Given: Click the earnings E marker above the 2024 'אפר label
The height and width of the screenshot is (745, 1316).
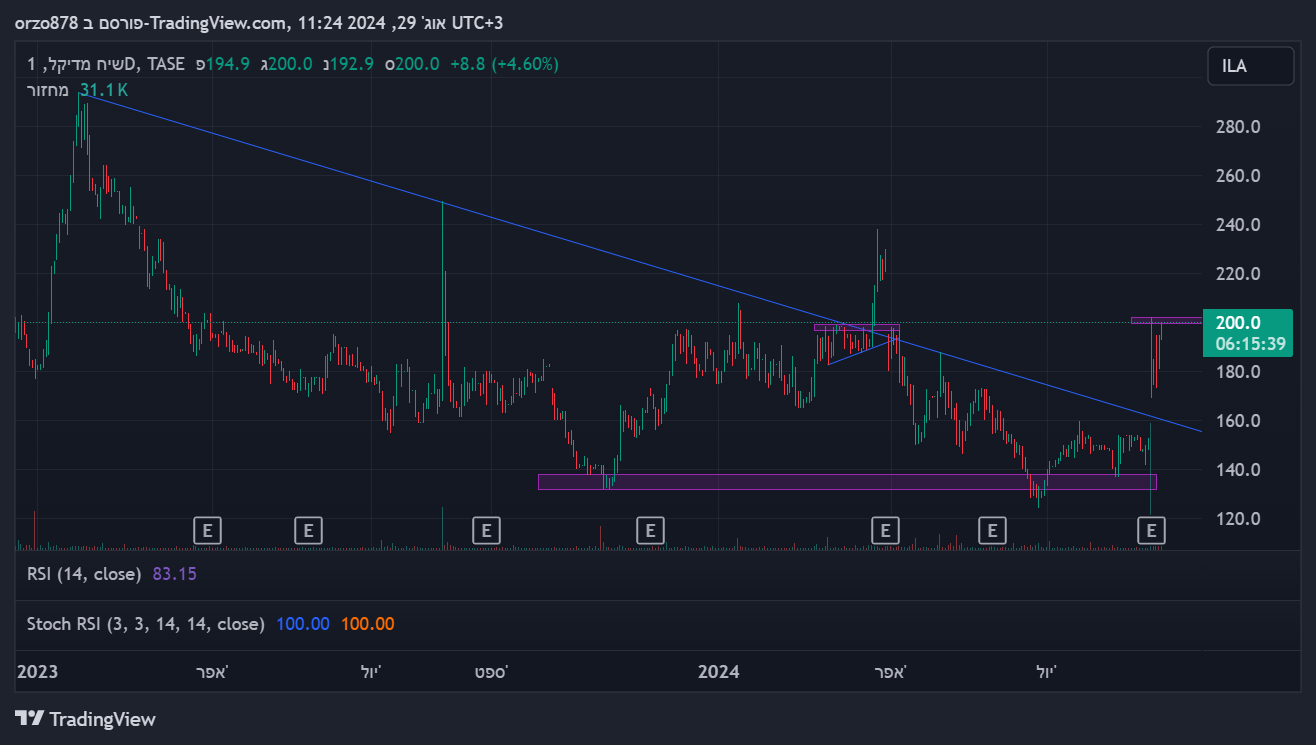Looking at the screenshot, I should (x=885, y=530).
